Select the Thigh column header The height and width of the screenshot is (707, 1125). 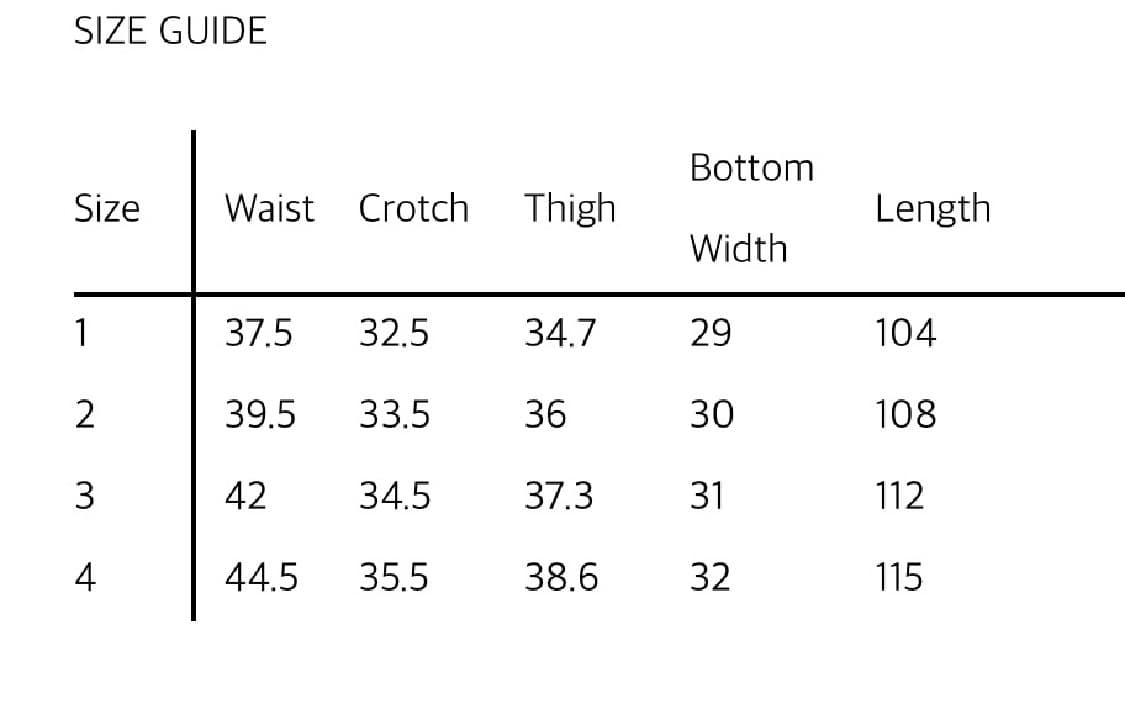point(570,209)
